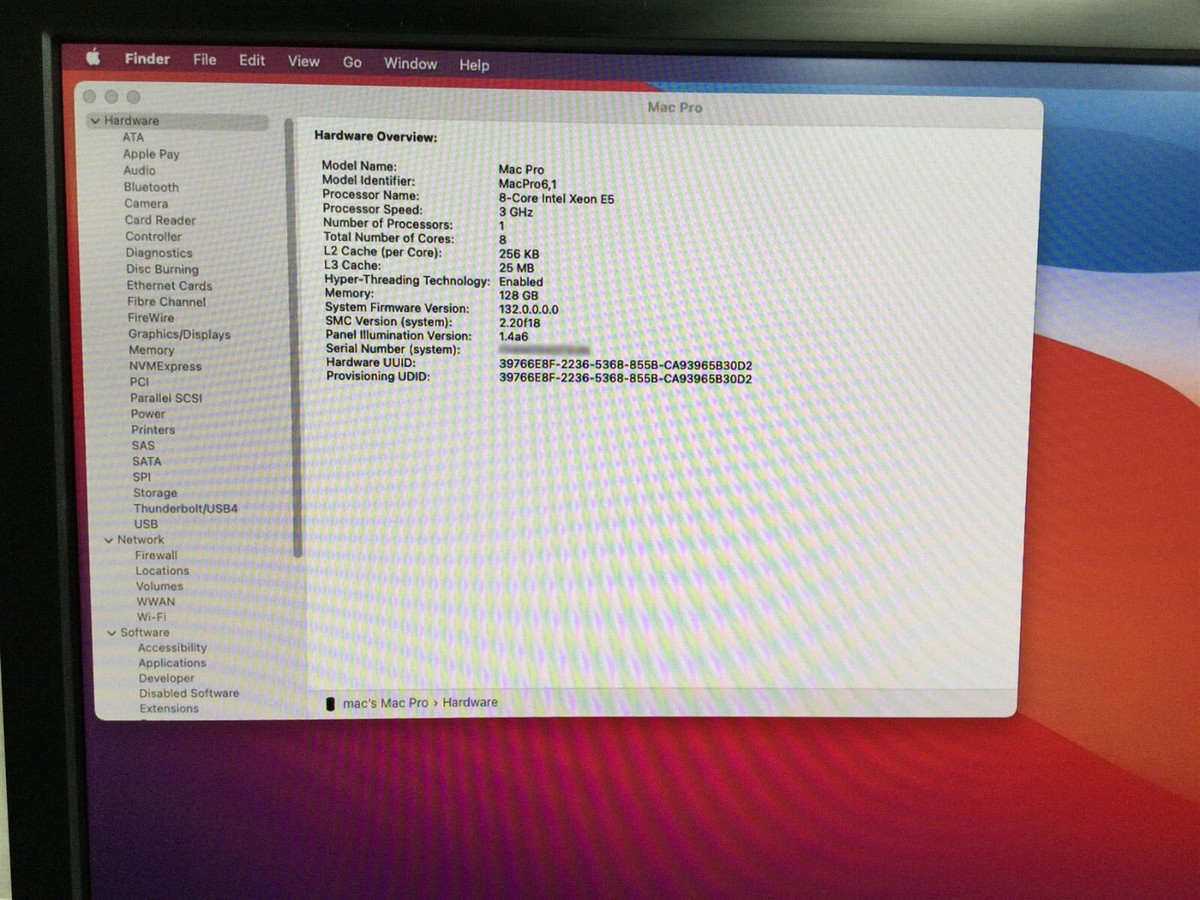Select Thunderbolt/USB4 in the sidebar
1200x900 pixels.
click(186, 508)
